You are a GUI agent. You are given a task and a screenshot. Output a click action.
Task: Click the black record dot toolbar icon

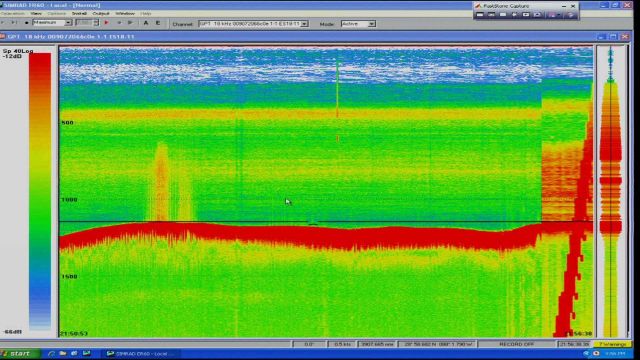pos(27,22)
